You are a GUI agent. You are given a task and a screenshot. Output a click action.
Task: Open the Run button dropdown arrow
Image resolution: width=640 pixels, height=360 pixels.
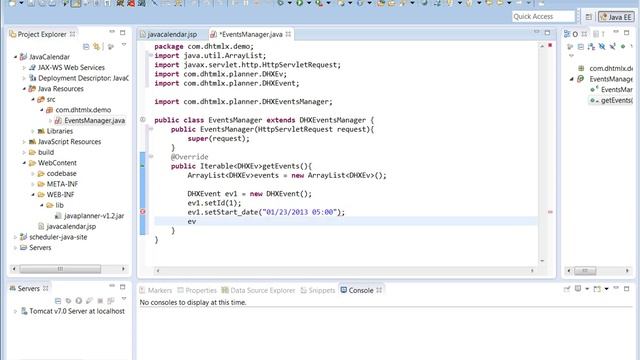tap(308, 3)
